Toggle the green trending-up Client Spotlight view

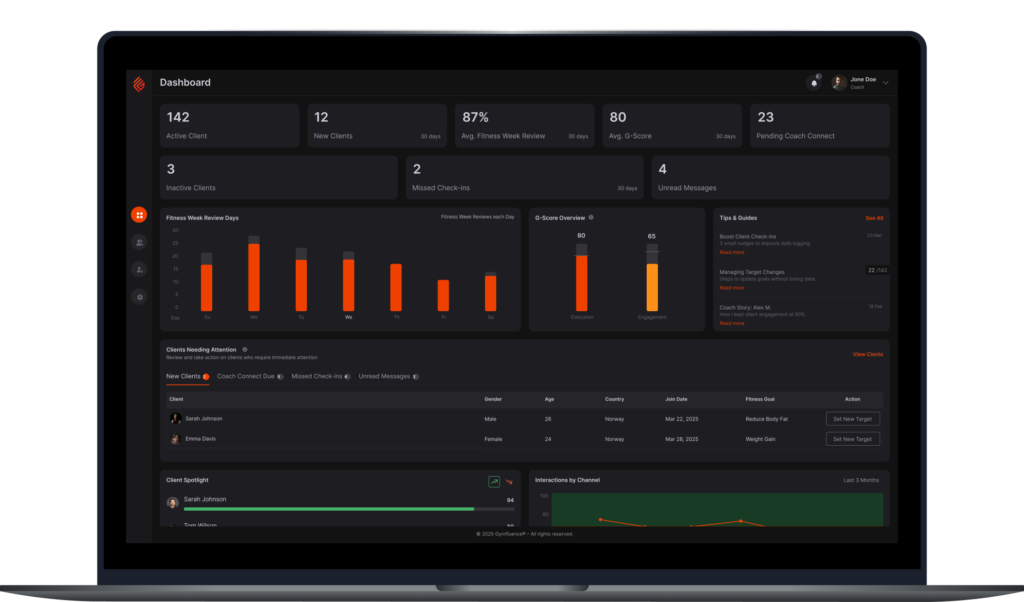(x=494, y=482)
